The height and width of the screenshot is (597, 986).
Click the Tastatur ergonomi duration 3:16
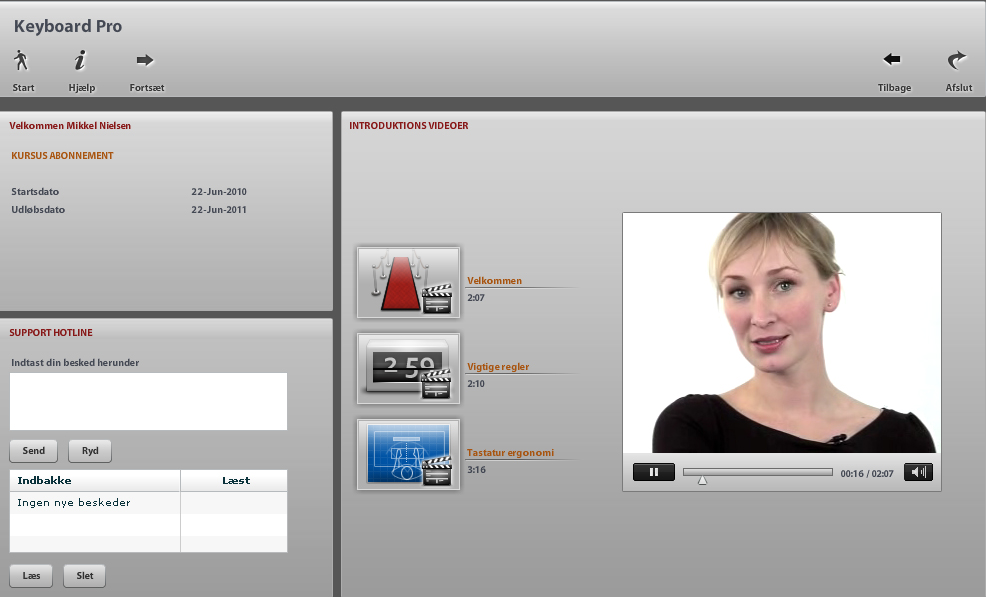point(476,470)
